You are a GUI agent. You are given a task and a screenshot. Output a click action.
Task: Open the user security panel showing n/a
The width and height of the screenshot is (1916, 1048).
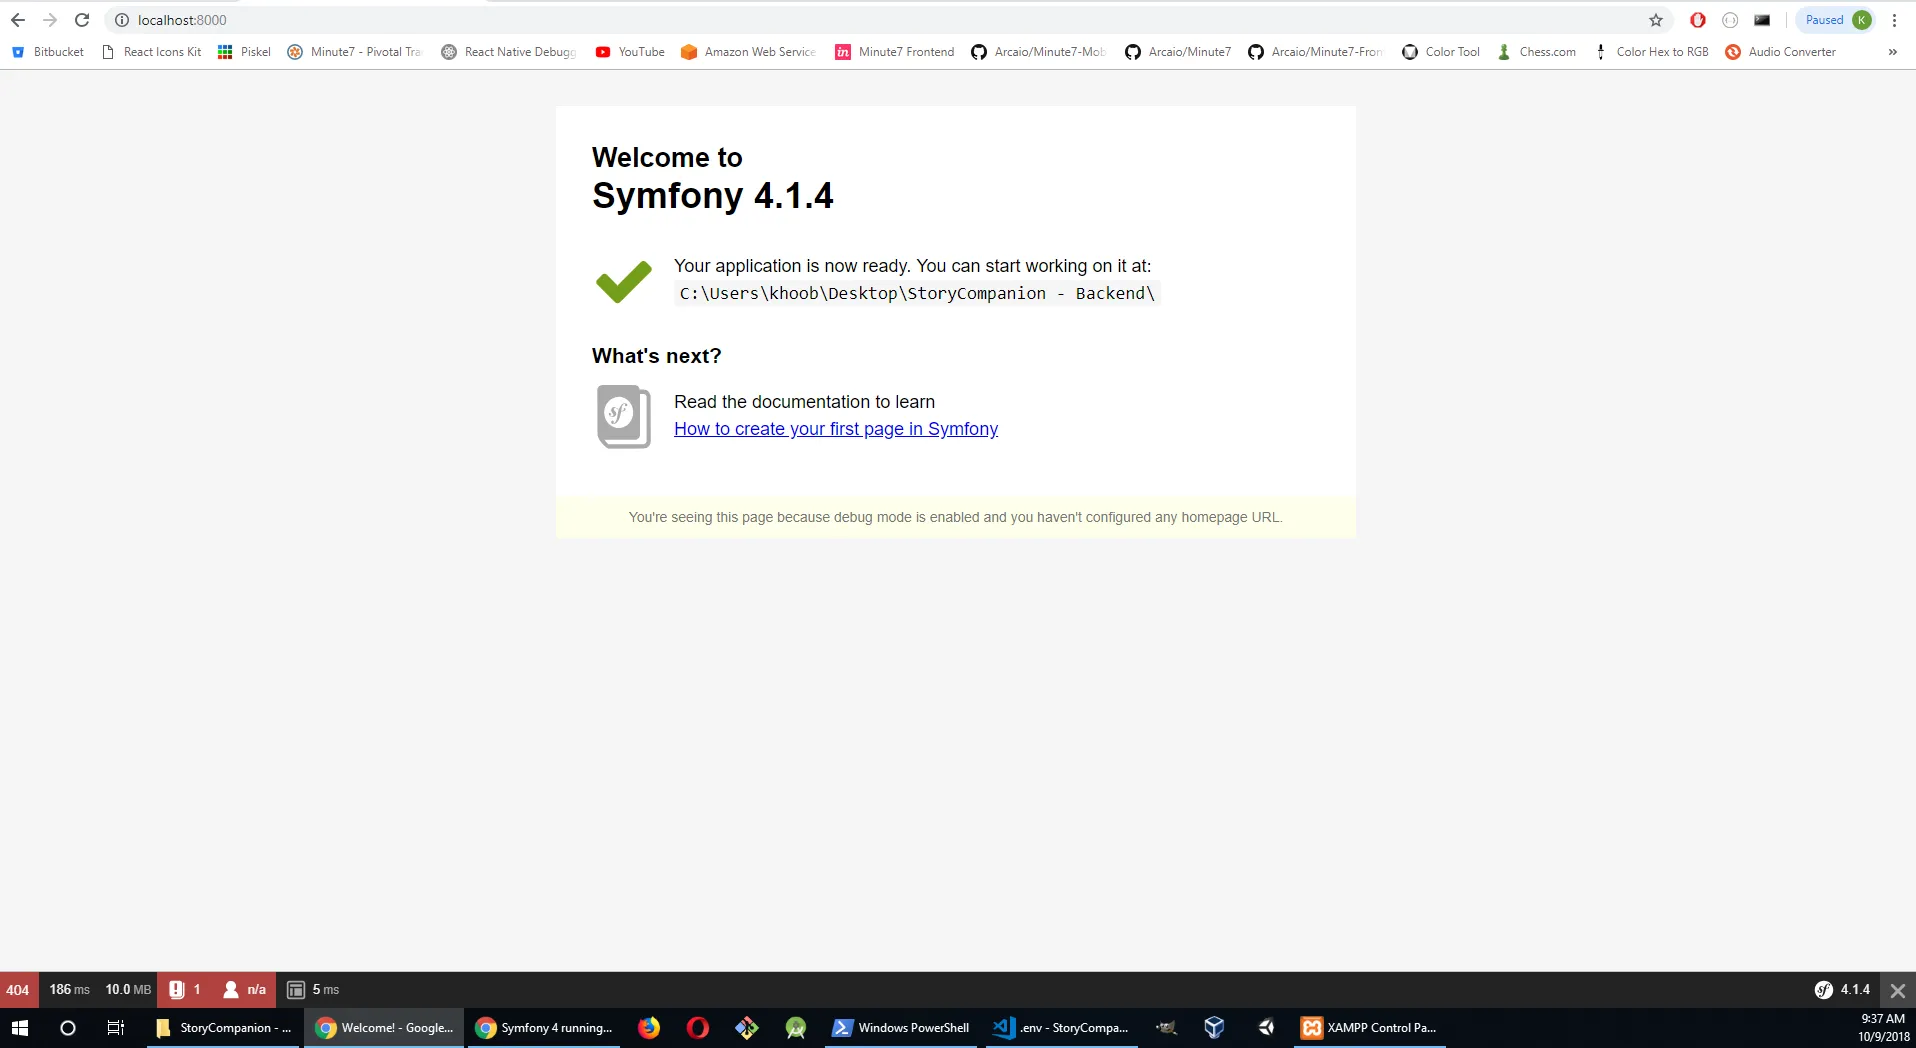[x=244, y=990]
